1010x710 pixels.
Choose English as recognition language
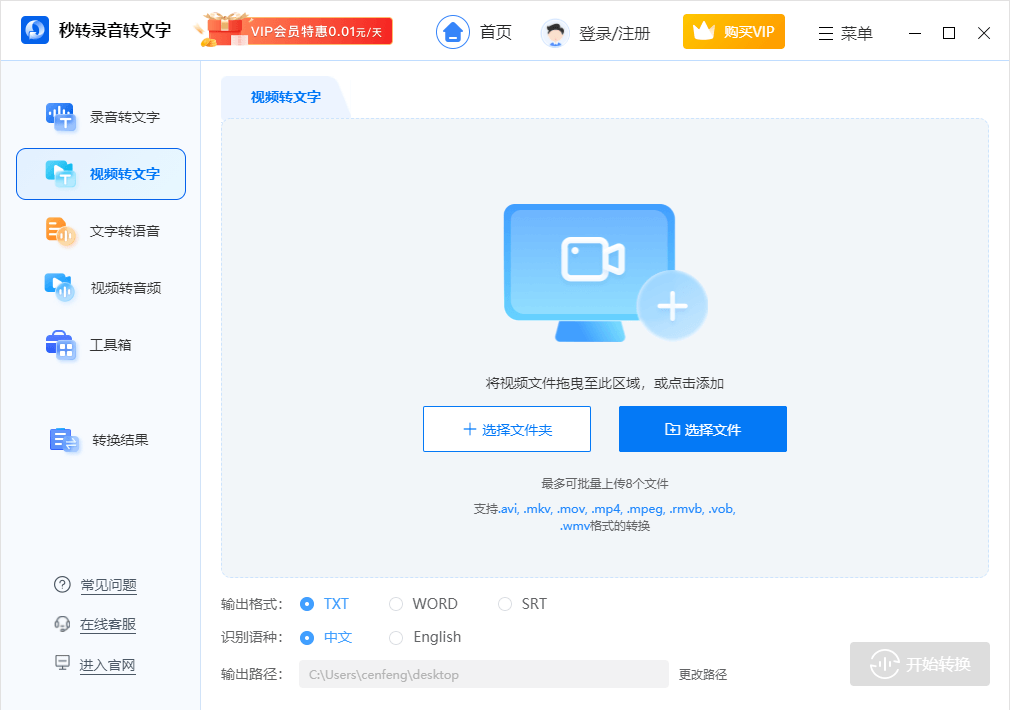tap(395, 637)
